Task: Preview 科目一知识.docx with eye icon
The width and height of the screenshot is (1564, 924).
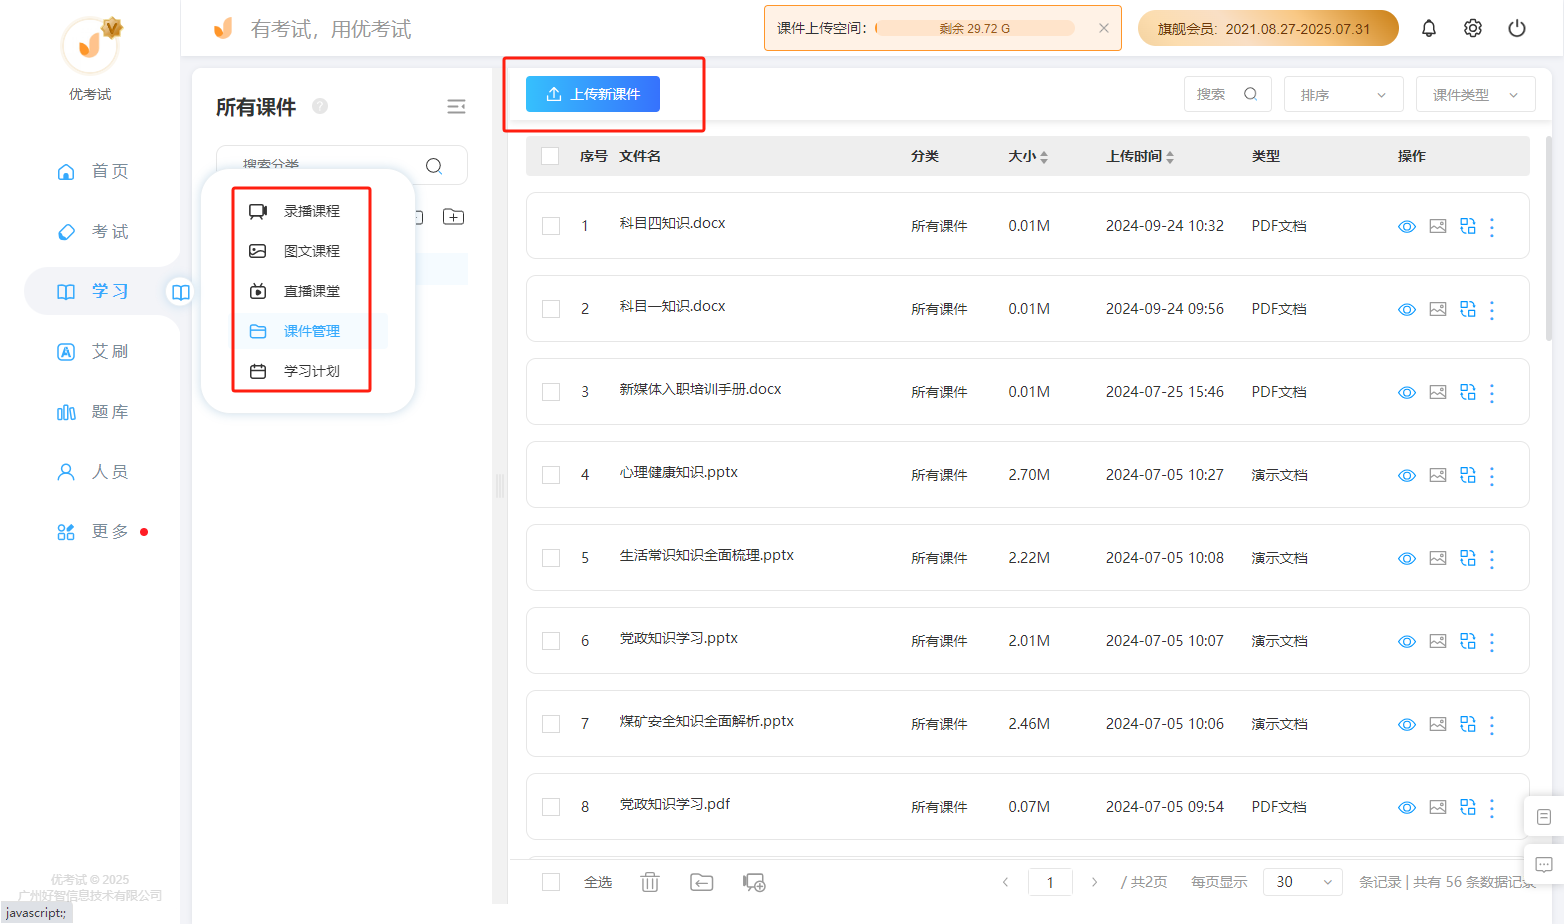Action: (x=1407, y=310)
